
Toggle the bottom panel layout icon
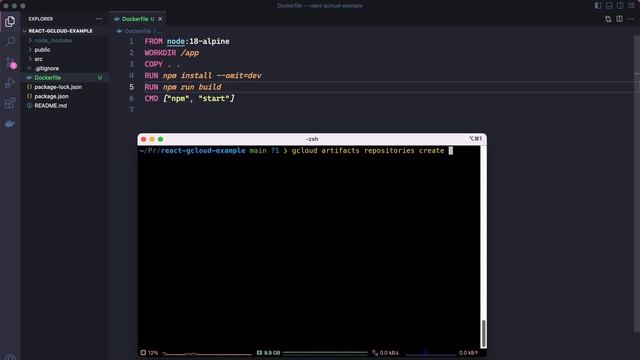point(609,6)
